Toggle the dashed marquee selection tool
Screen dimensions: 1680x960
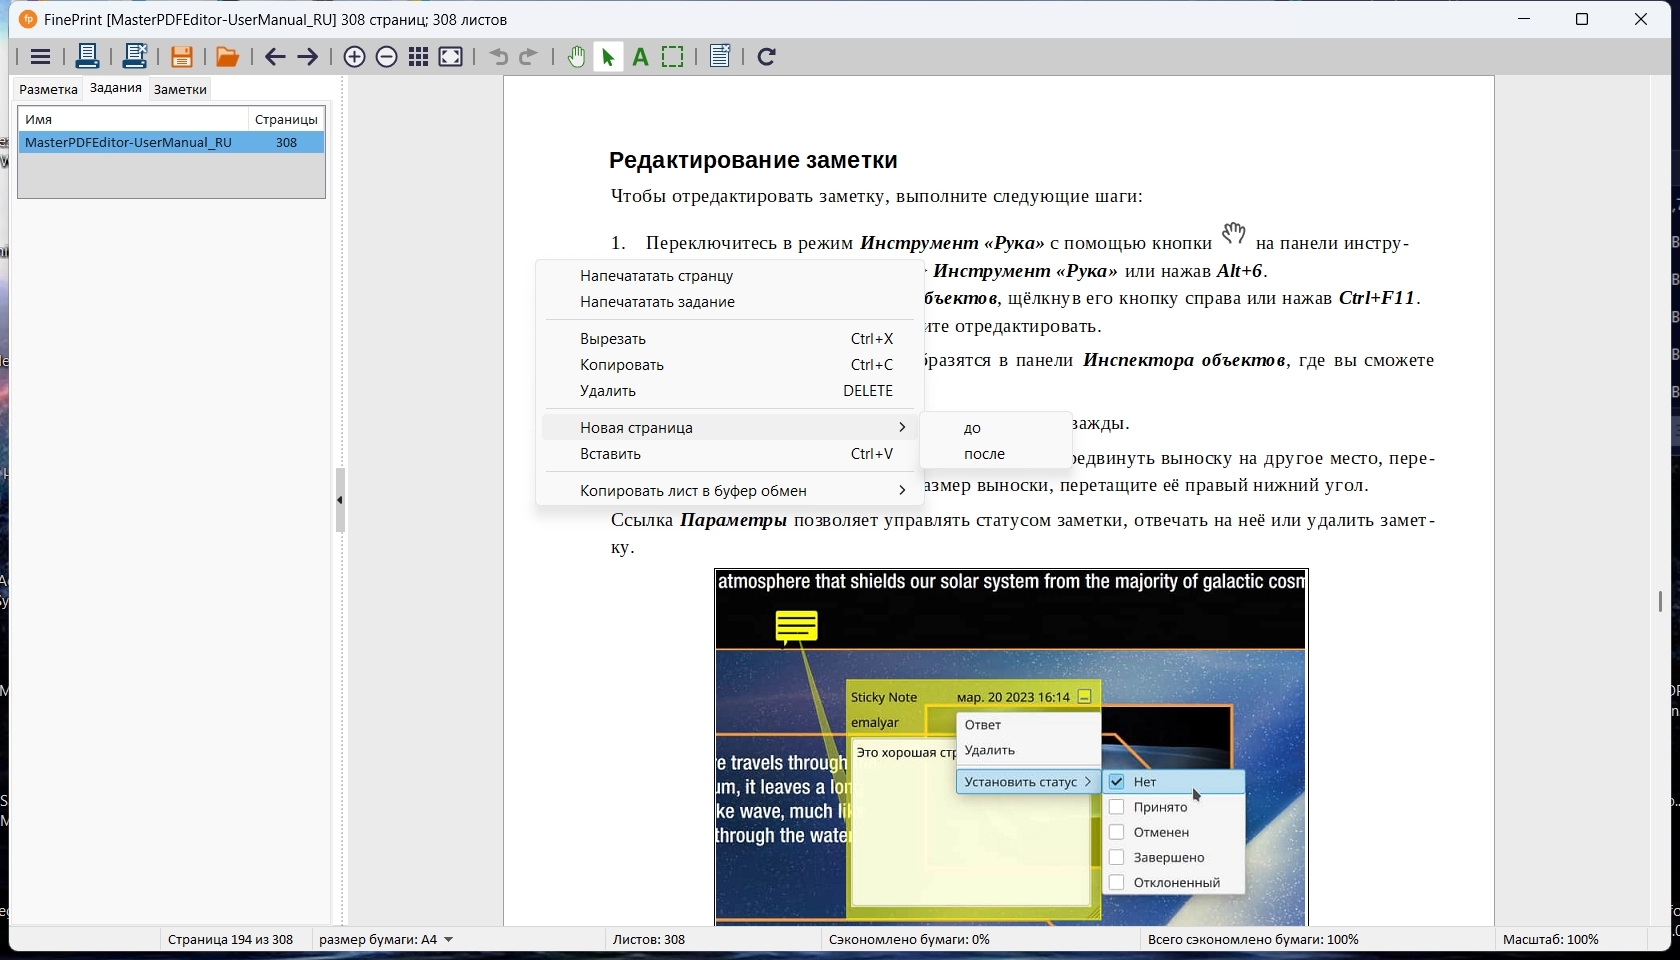click(674, 58)
